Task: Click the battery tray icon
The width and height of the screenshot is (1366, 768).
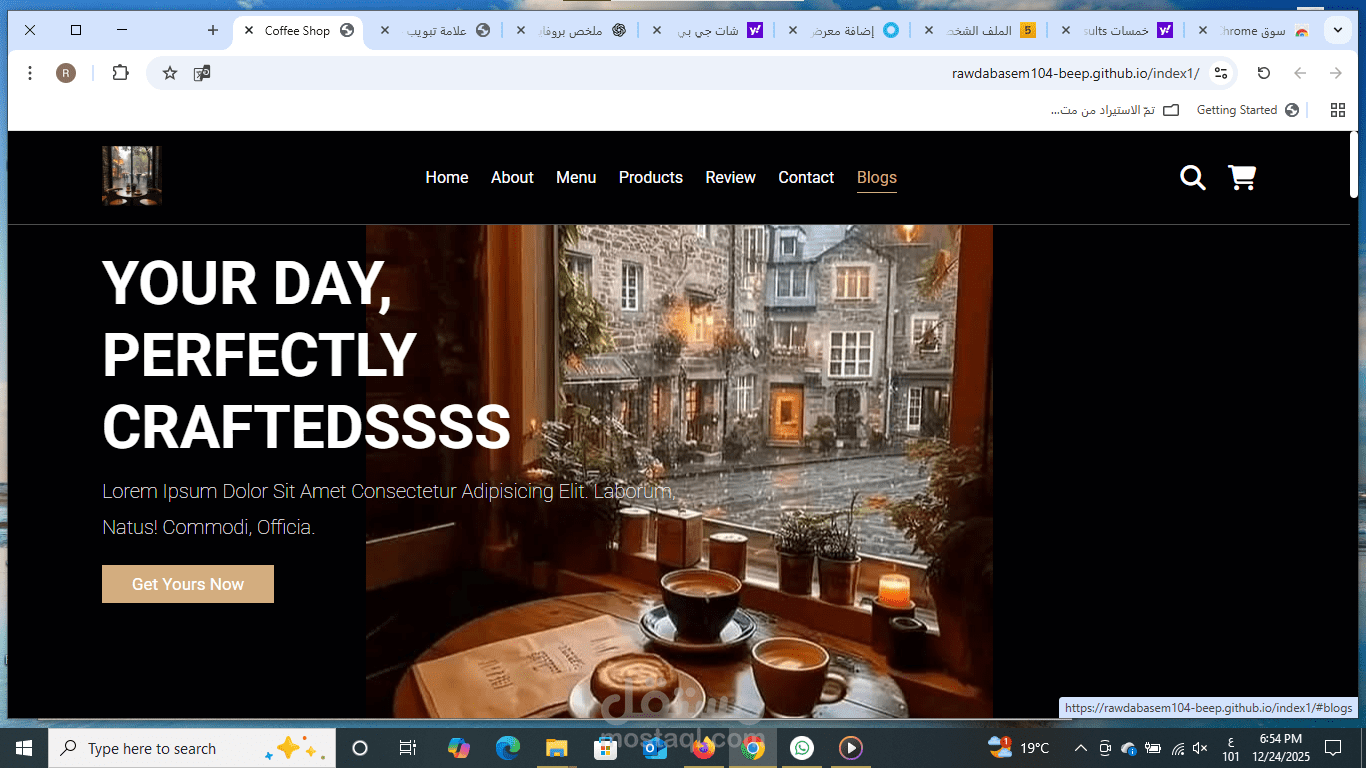Action: pos(1152,748)
